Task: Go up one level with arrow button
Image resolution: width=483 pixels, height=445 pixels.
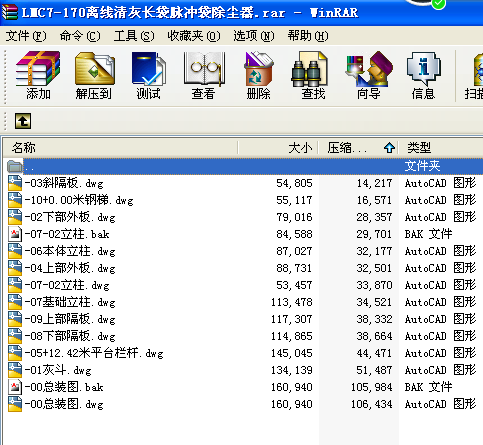Action: [x=23, y=121]
